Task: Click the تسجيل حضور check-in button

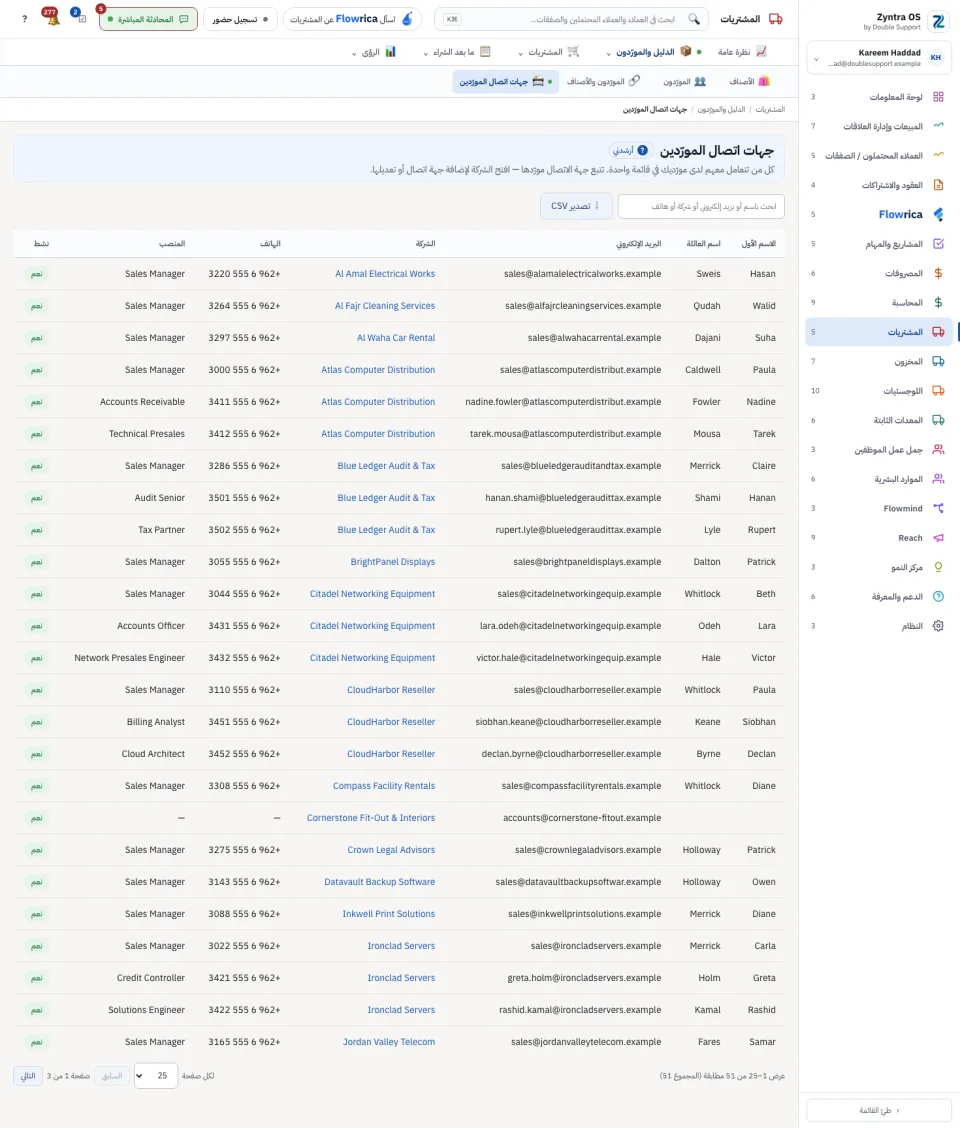Action: click(240, 19)
